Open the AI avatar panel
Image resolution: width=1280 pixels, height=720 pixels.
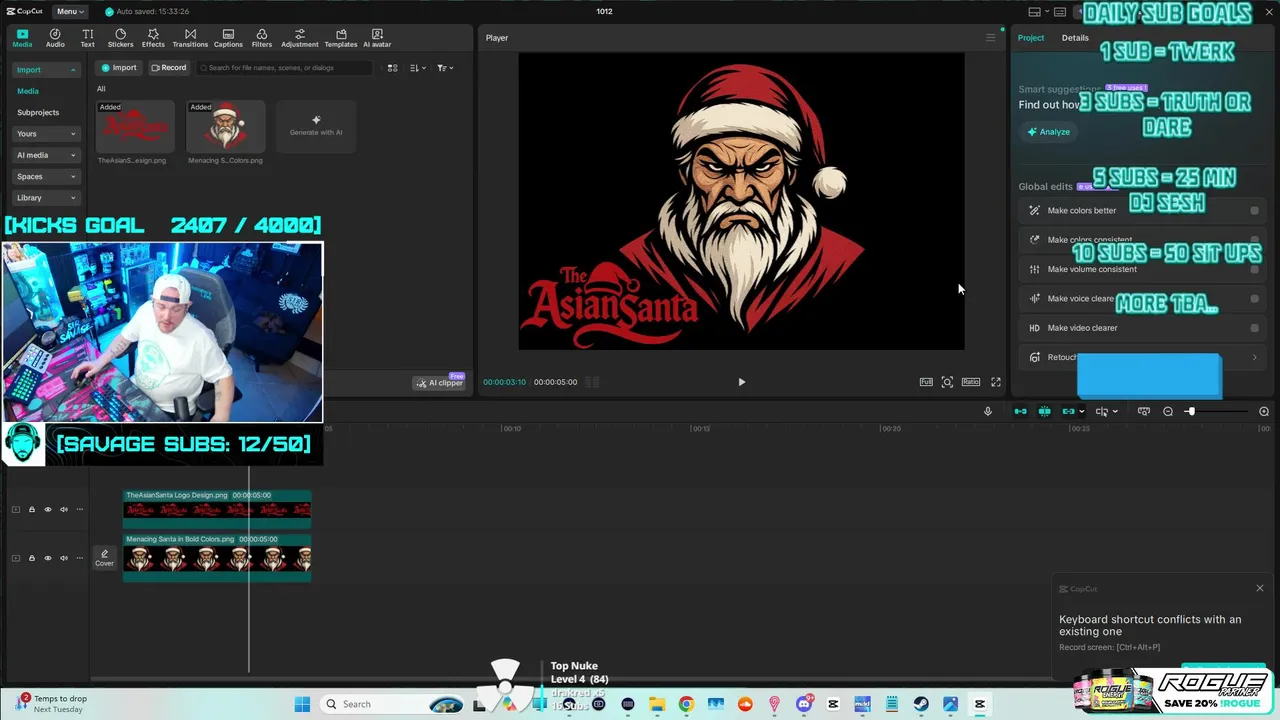[x=377, y=38]
